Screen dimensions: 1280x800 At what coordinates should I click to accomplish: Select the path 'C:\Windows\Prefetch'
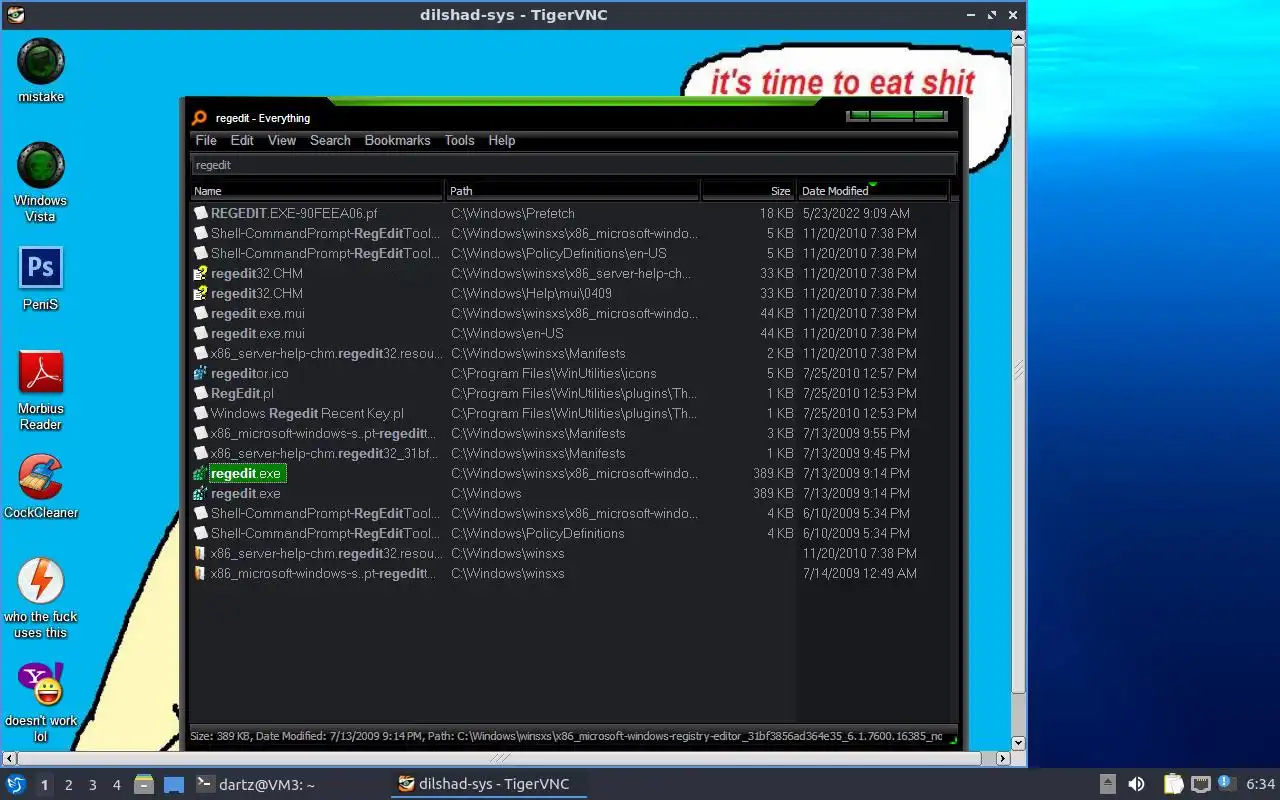click(x=512, y=213)
